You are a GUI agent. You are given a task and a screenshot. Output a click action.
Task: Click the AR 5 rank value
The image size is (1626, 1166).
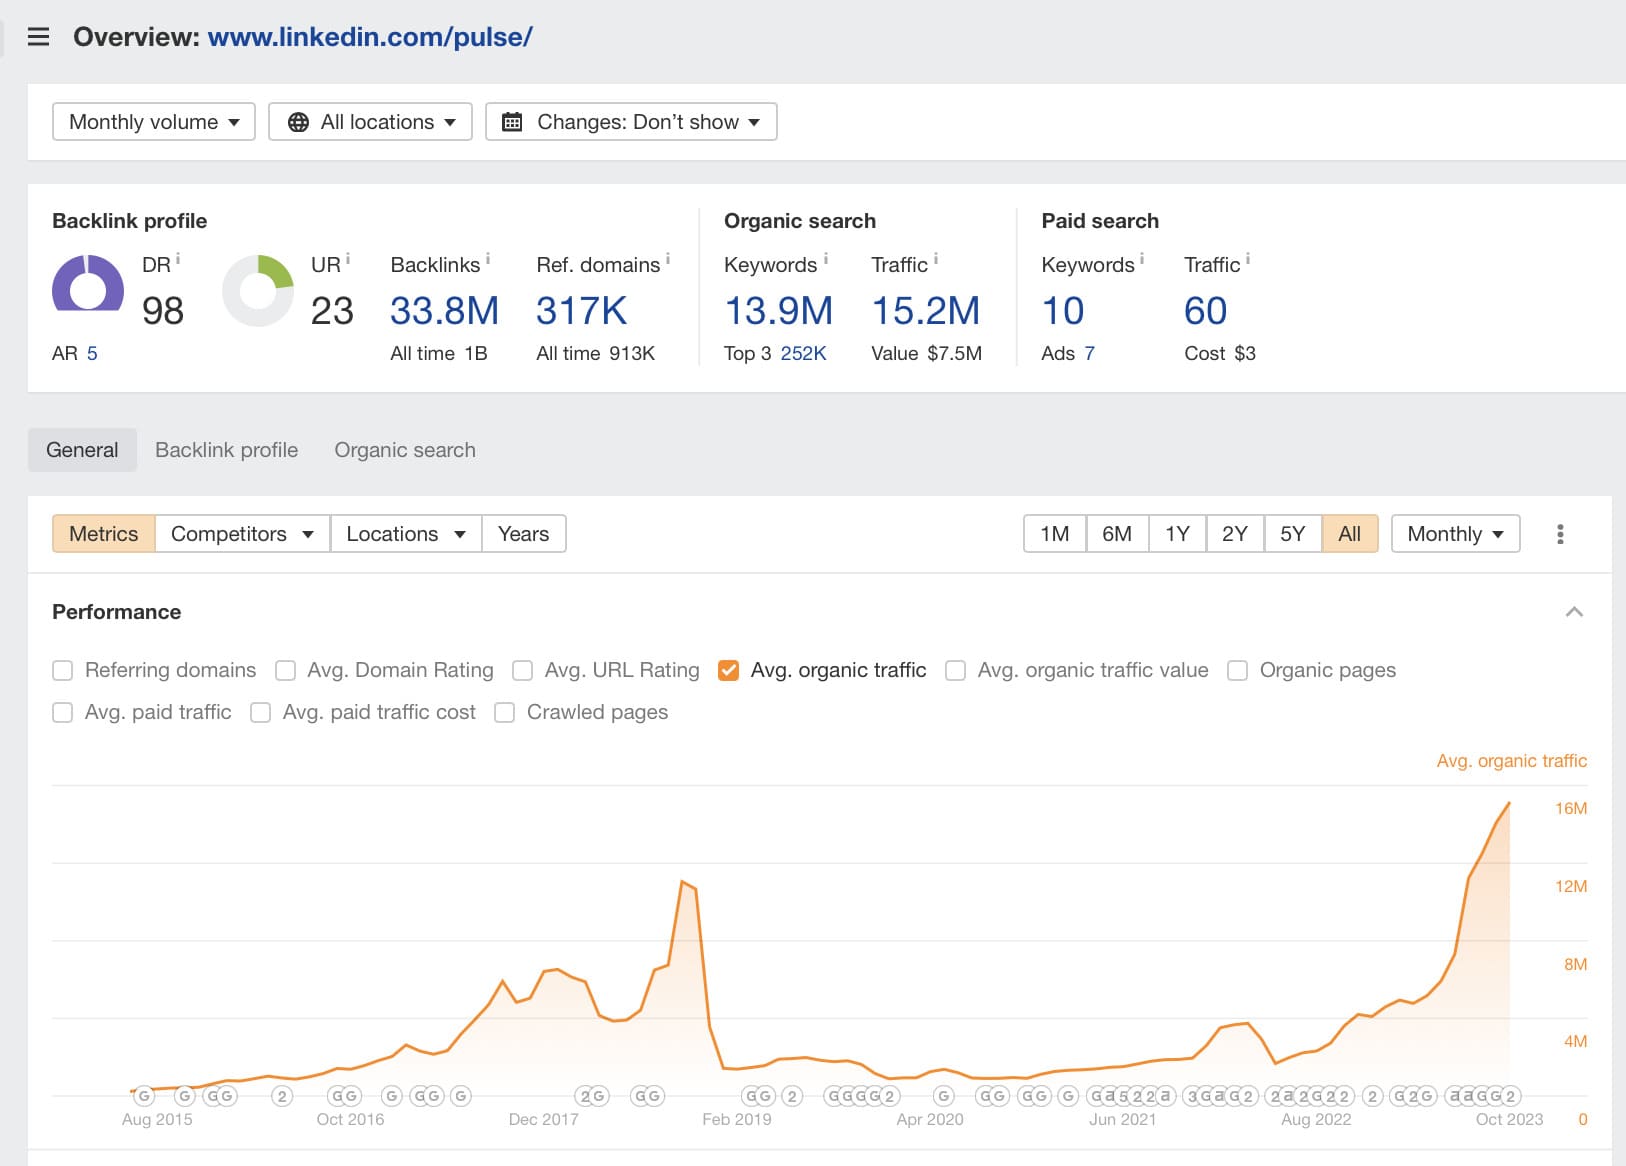pyautogui.click(x=92, y=354)
